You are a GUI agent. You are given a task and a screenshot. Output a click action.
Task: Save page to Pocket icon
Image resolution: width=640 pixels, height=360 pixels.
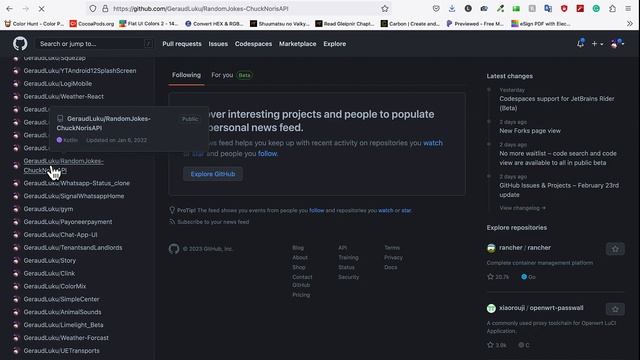[436, 9]
